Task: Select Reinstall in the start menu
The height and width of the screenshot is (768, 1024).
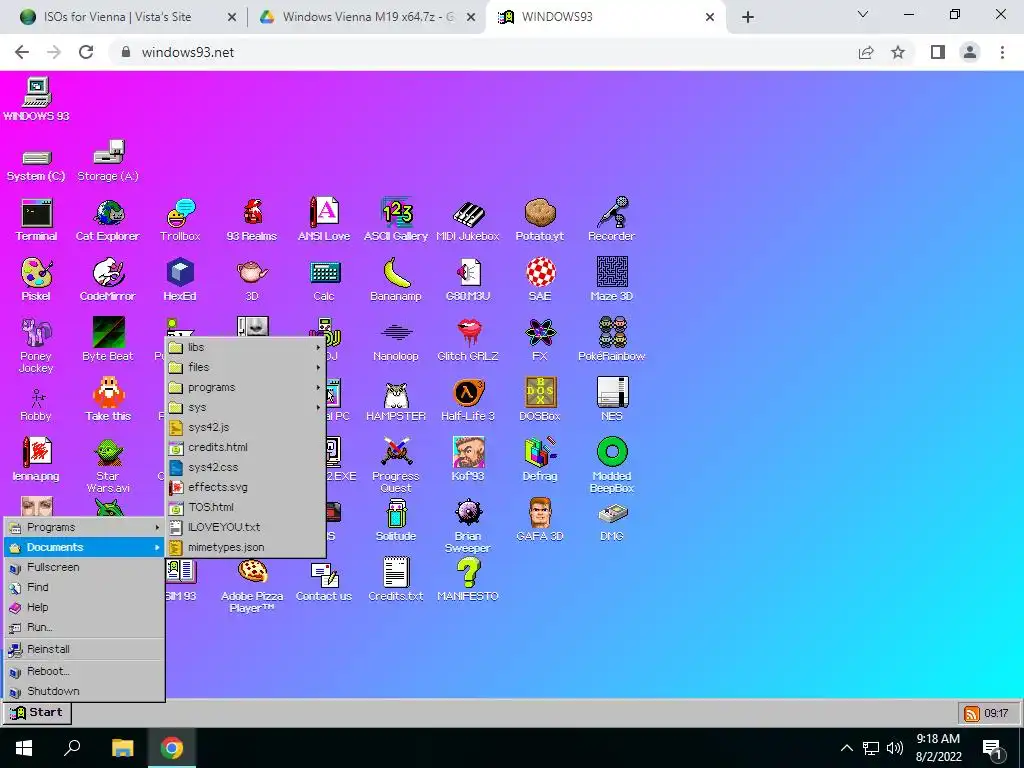Action: 84,649
